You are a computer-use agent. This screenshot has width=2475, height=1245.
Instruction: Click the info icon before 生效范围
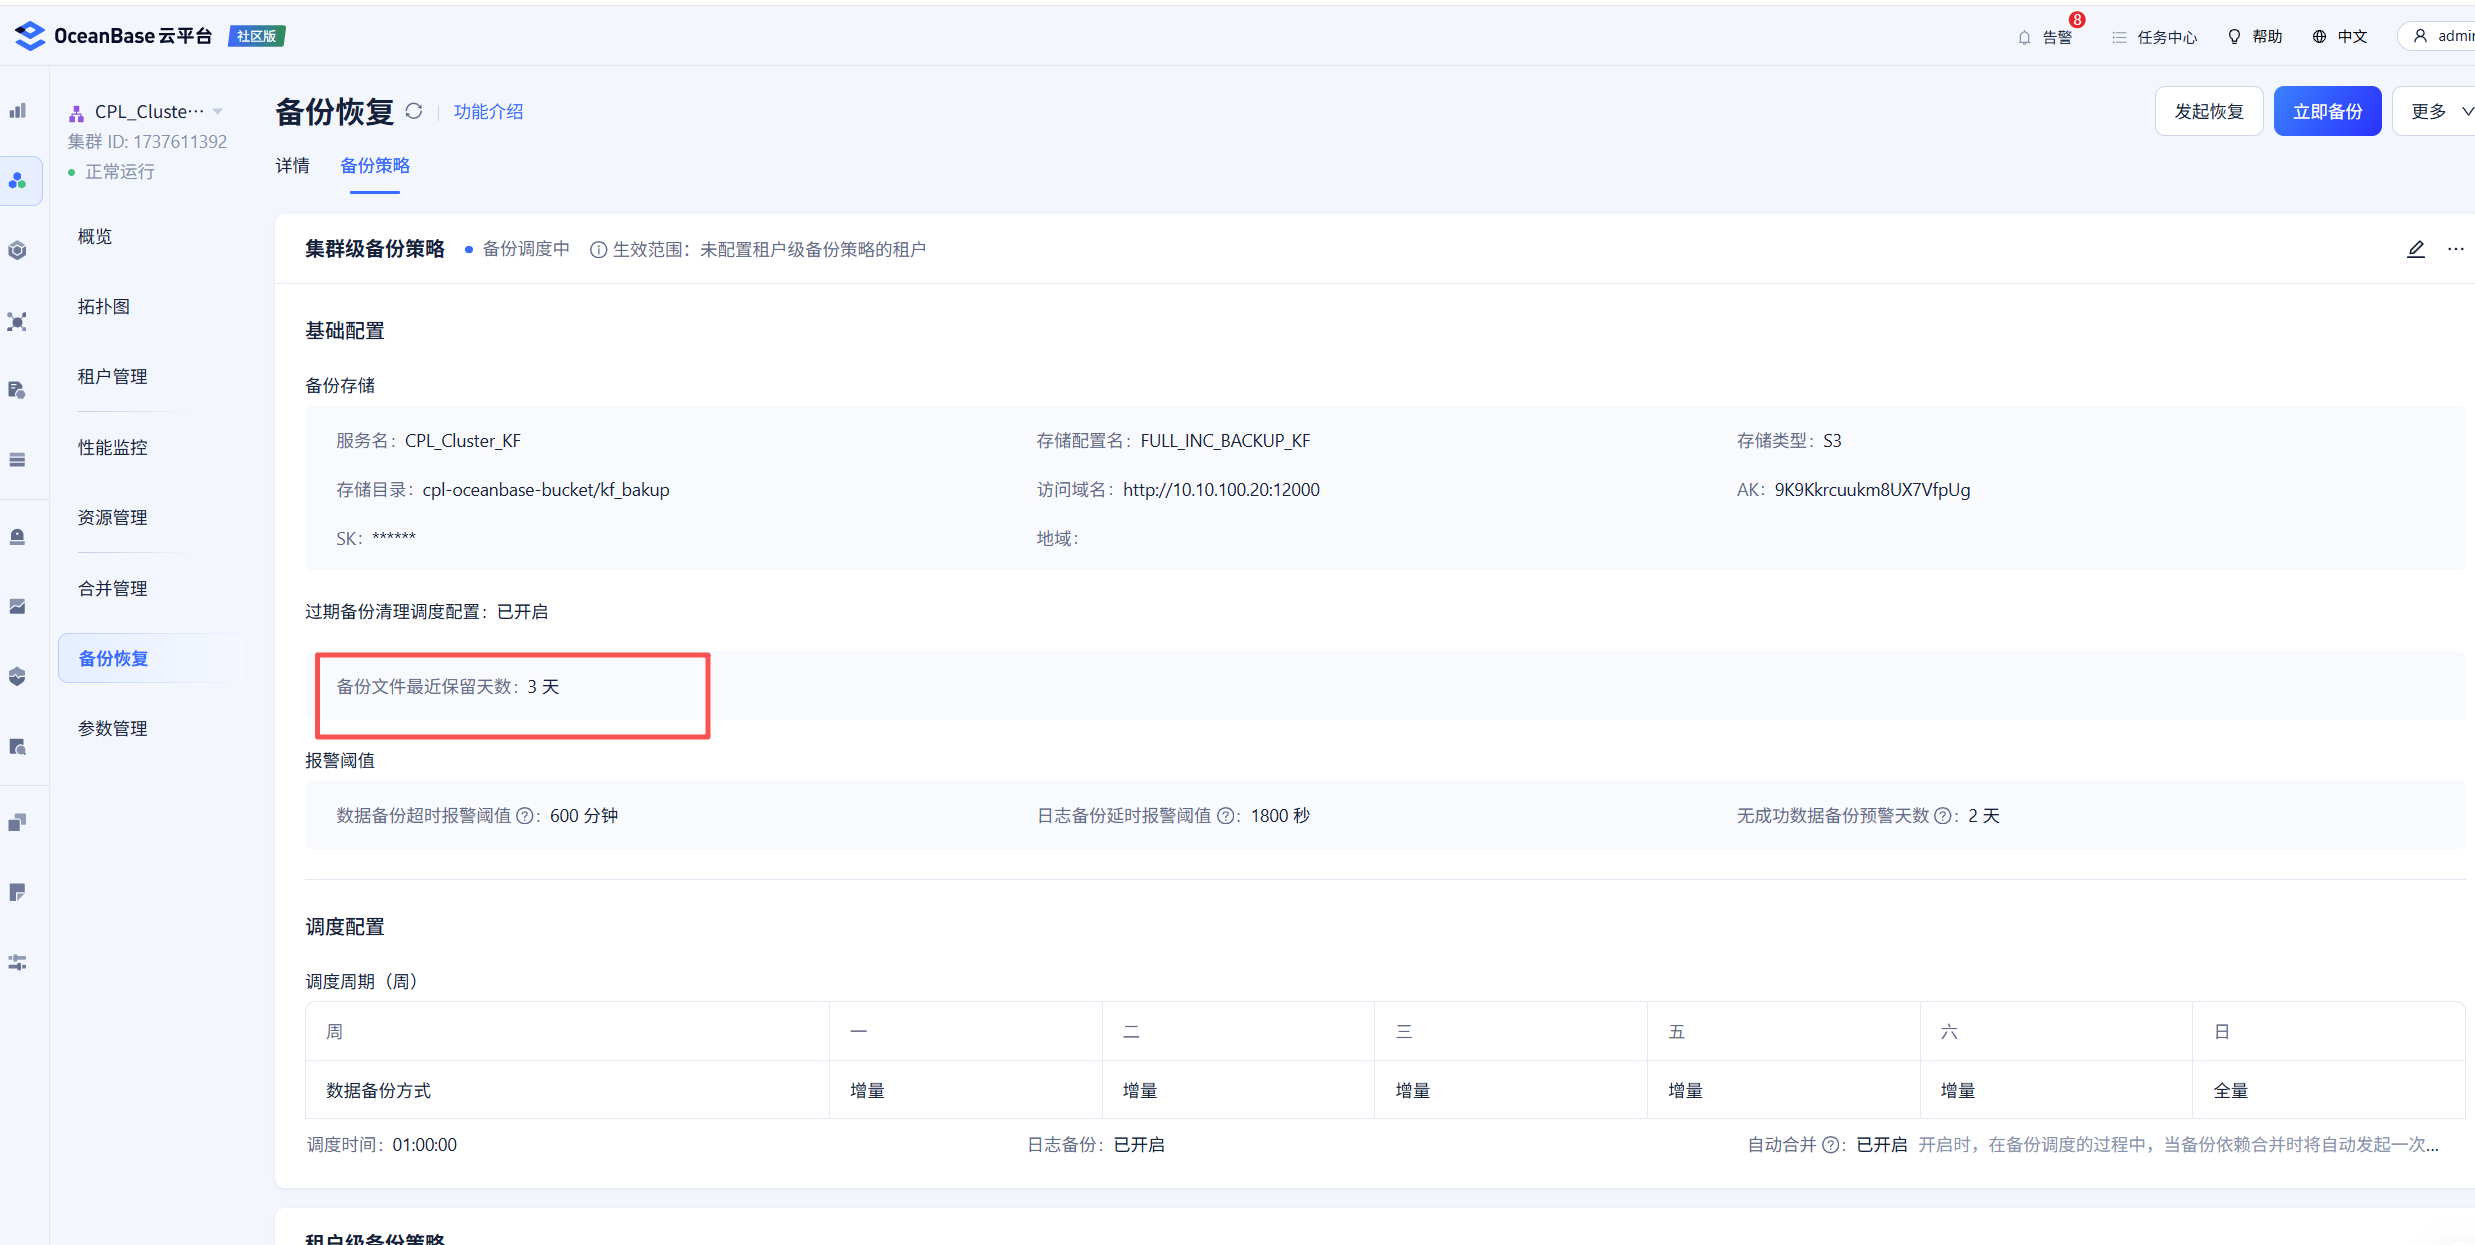pos(598,250)
